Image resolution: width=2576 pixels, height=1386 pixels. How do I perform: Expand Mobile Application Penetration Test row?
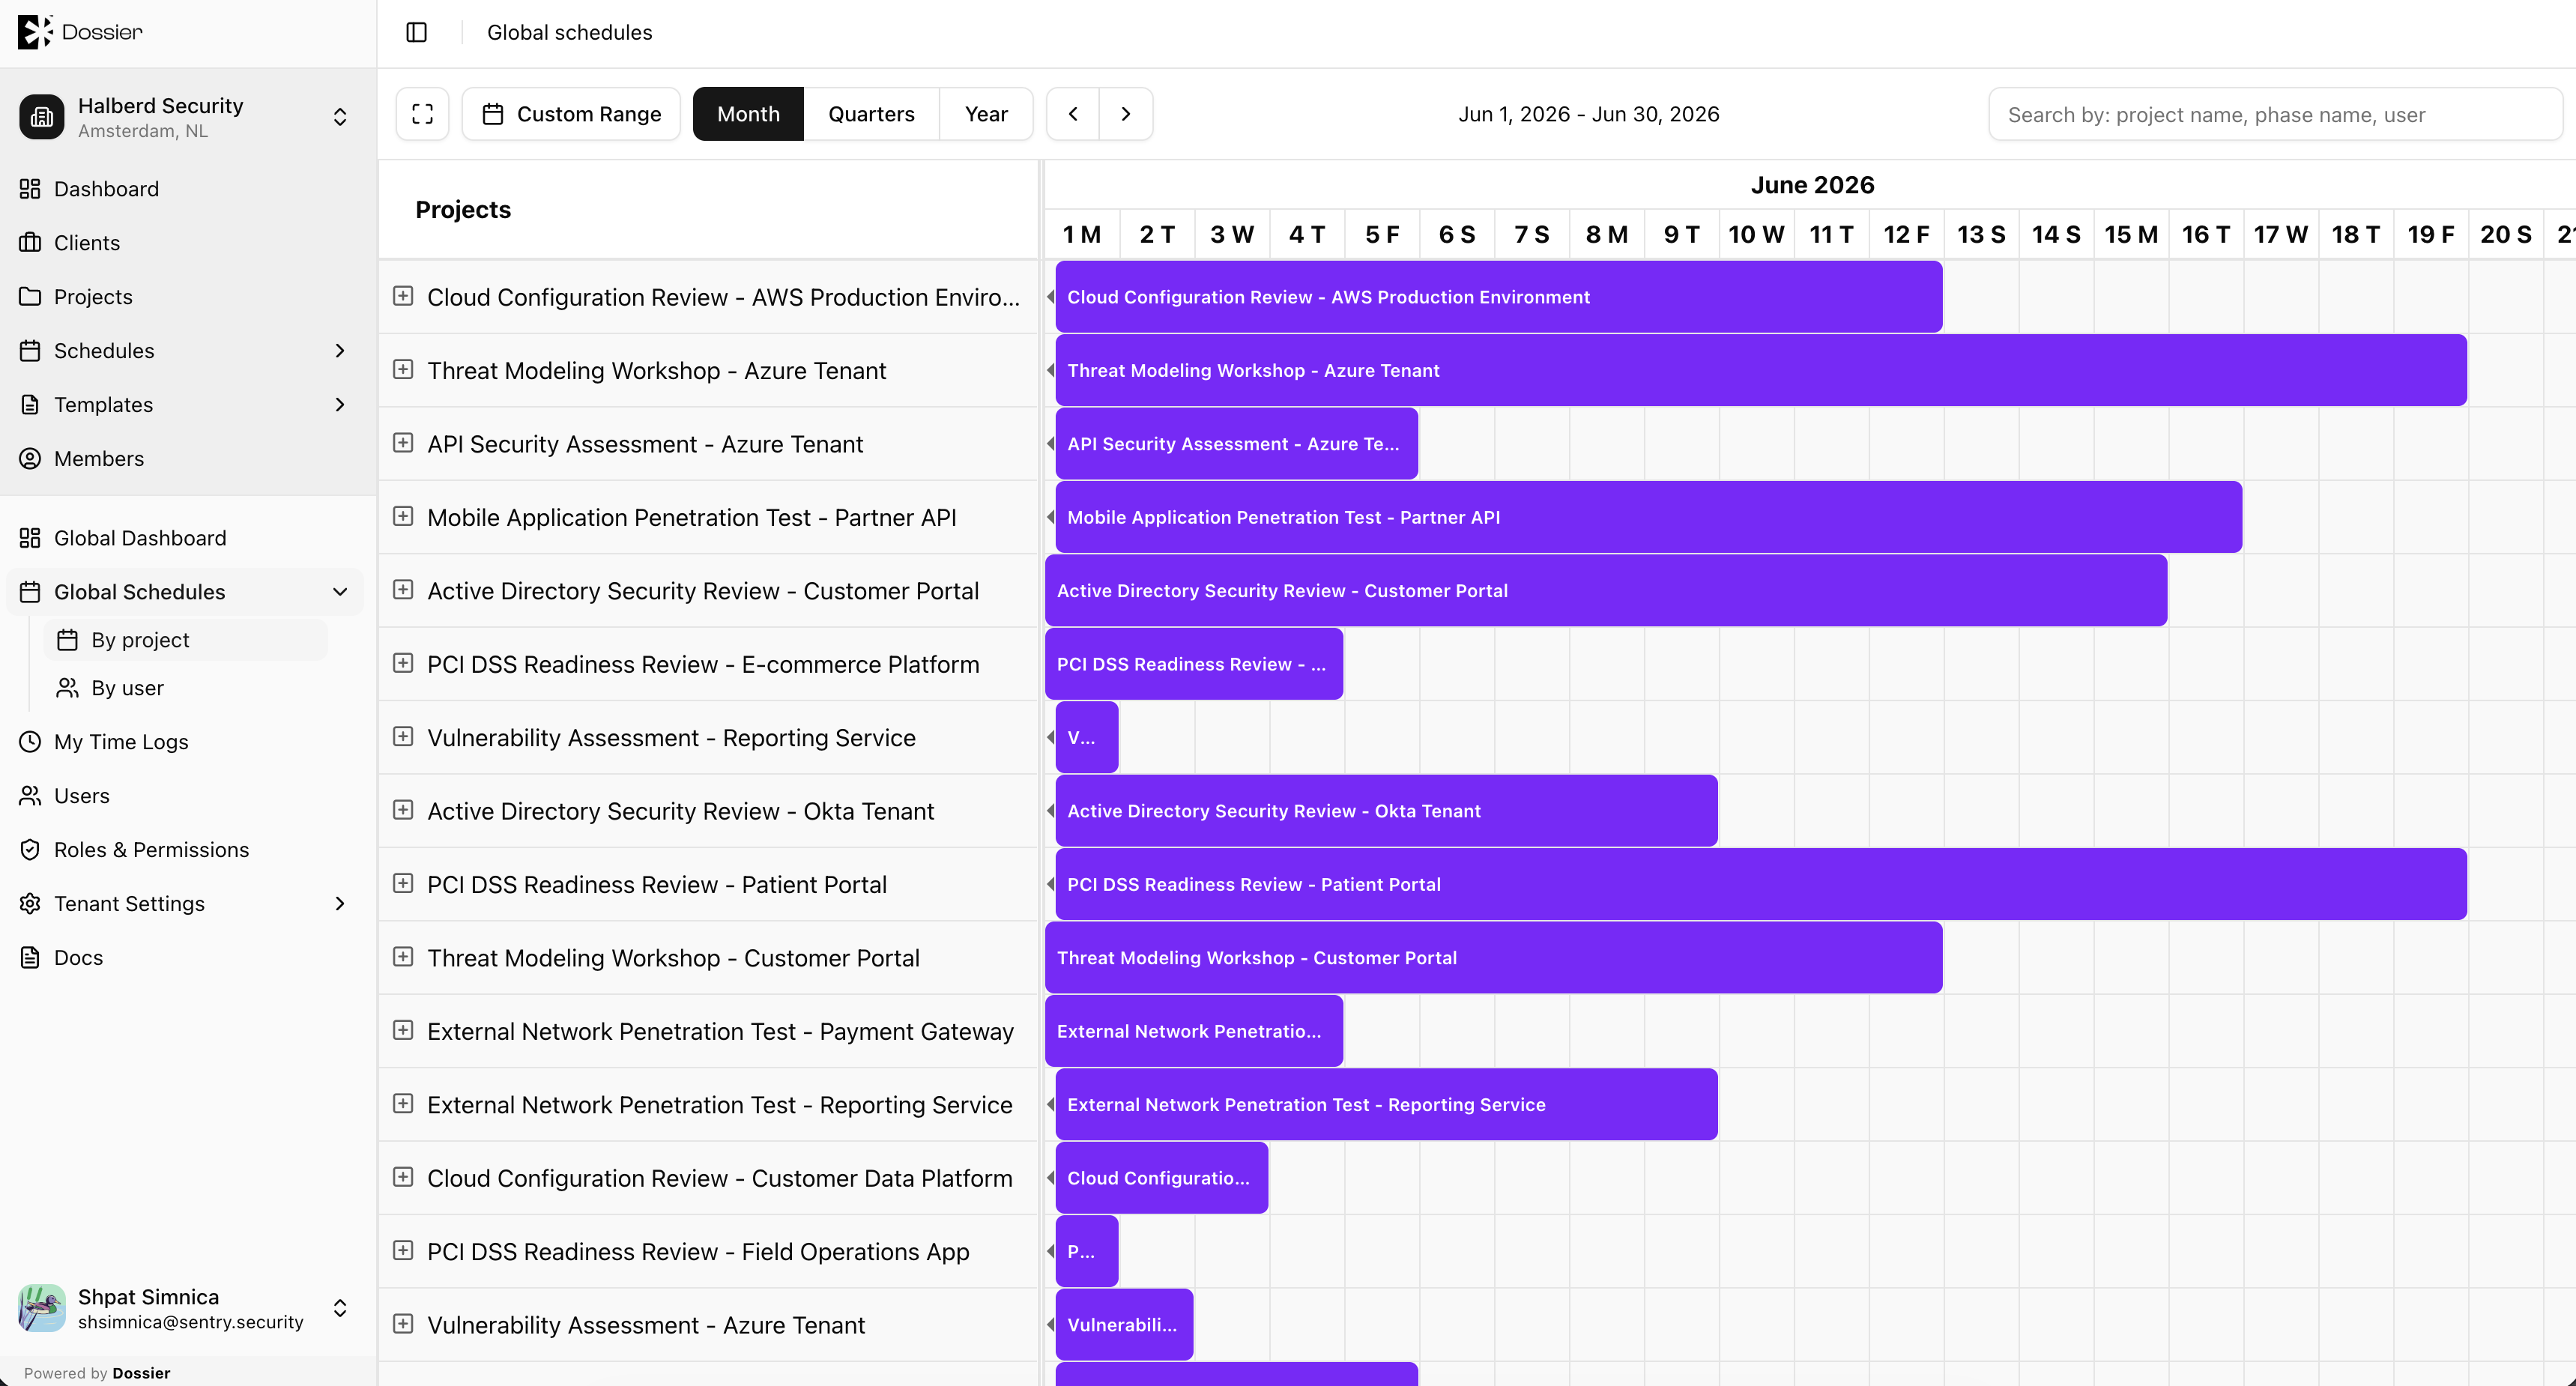pyautogui.click(x=403, y=517)
